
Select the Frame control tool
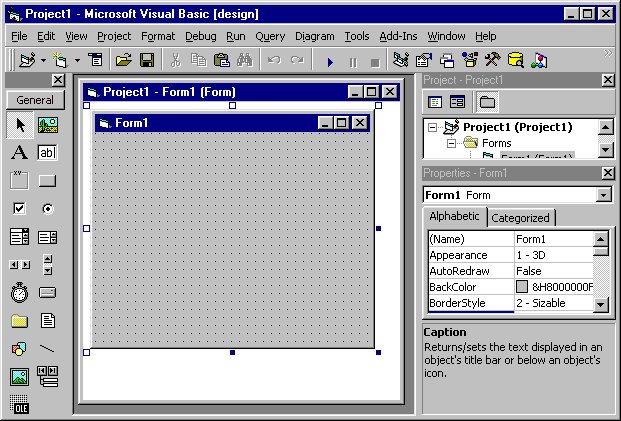coord(19,181)
